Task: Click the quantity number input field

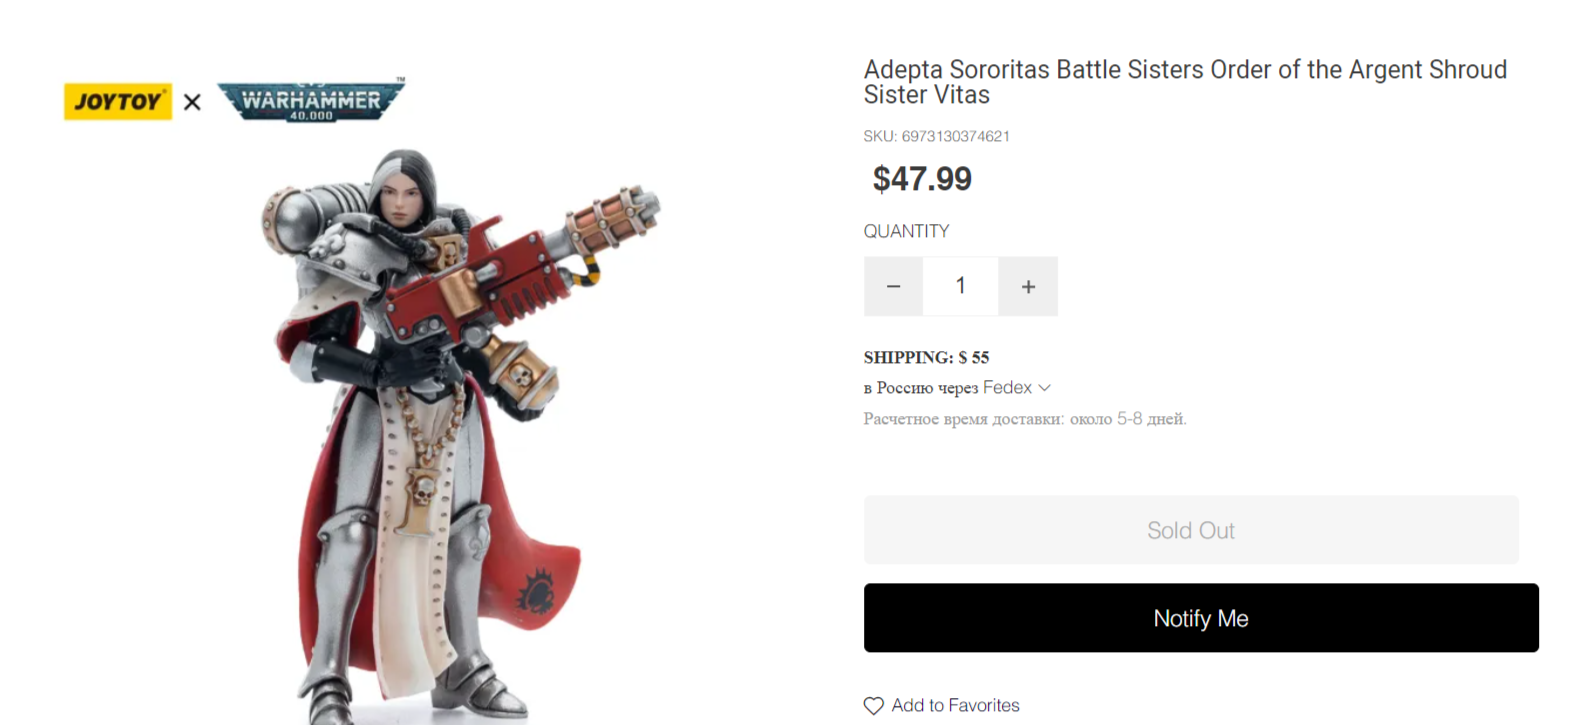Action: (x=960, y=287)
